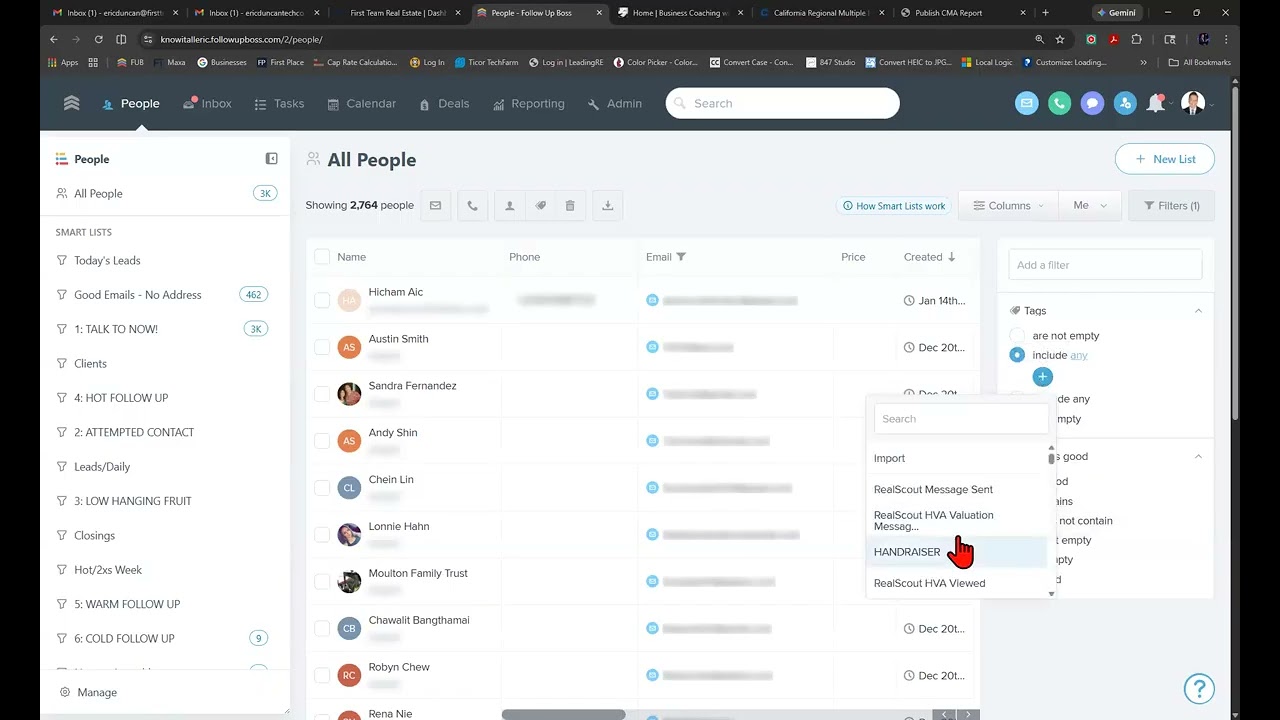The image size is (1280, 720).
Task: Click the bulk call icon above table
Action: pos(472,206)
